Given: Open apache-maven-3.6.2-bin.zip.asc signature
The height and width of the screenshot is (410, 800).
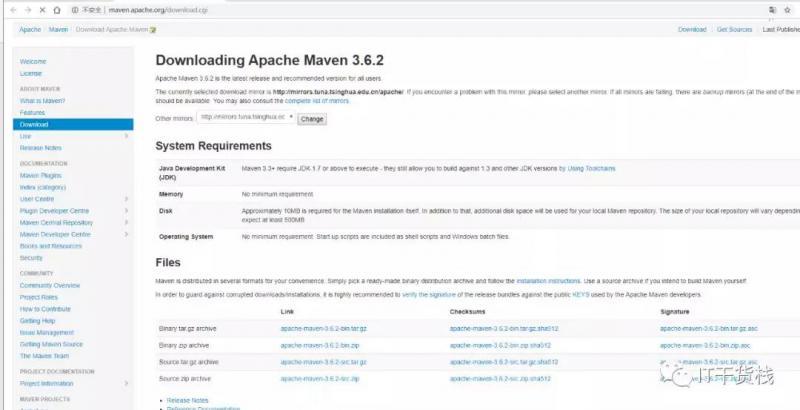Looking at the screenshot, I should (705, 346).
